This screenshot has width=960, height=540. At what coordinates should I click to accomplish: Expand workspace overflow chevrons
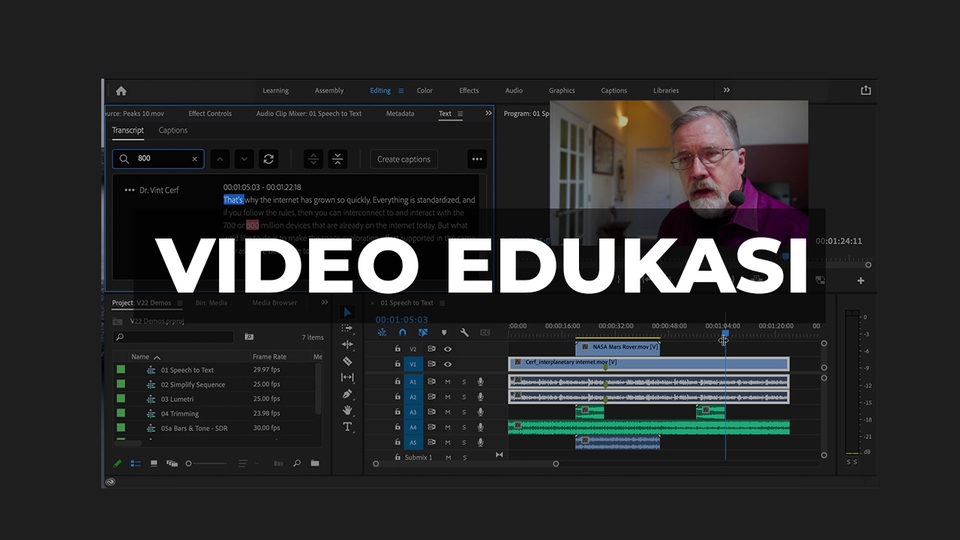click(x=726, y=90)
